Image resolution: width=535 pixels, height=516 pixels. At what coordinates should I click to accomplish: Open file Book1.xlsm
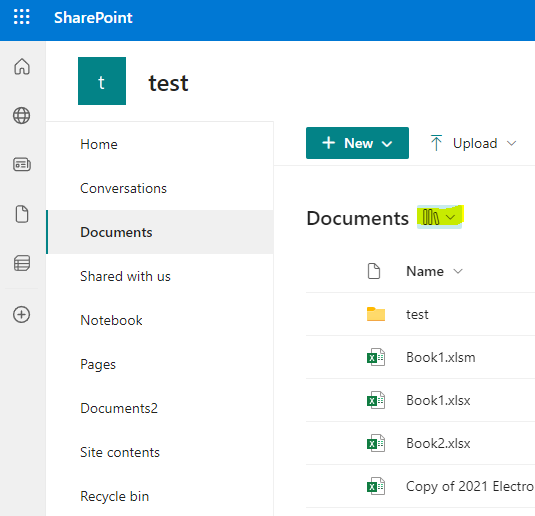(x=440, y=357)
